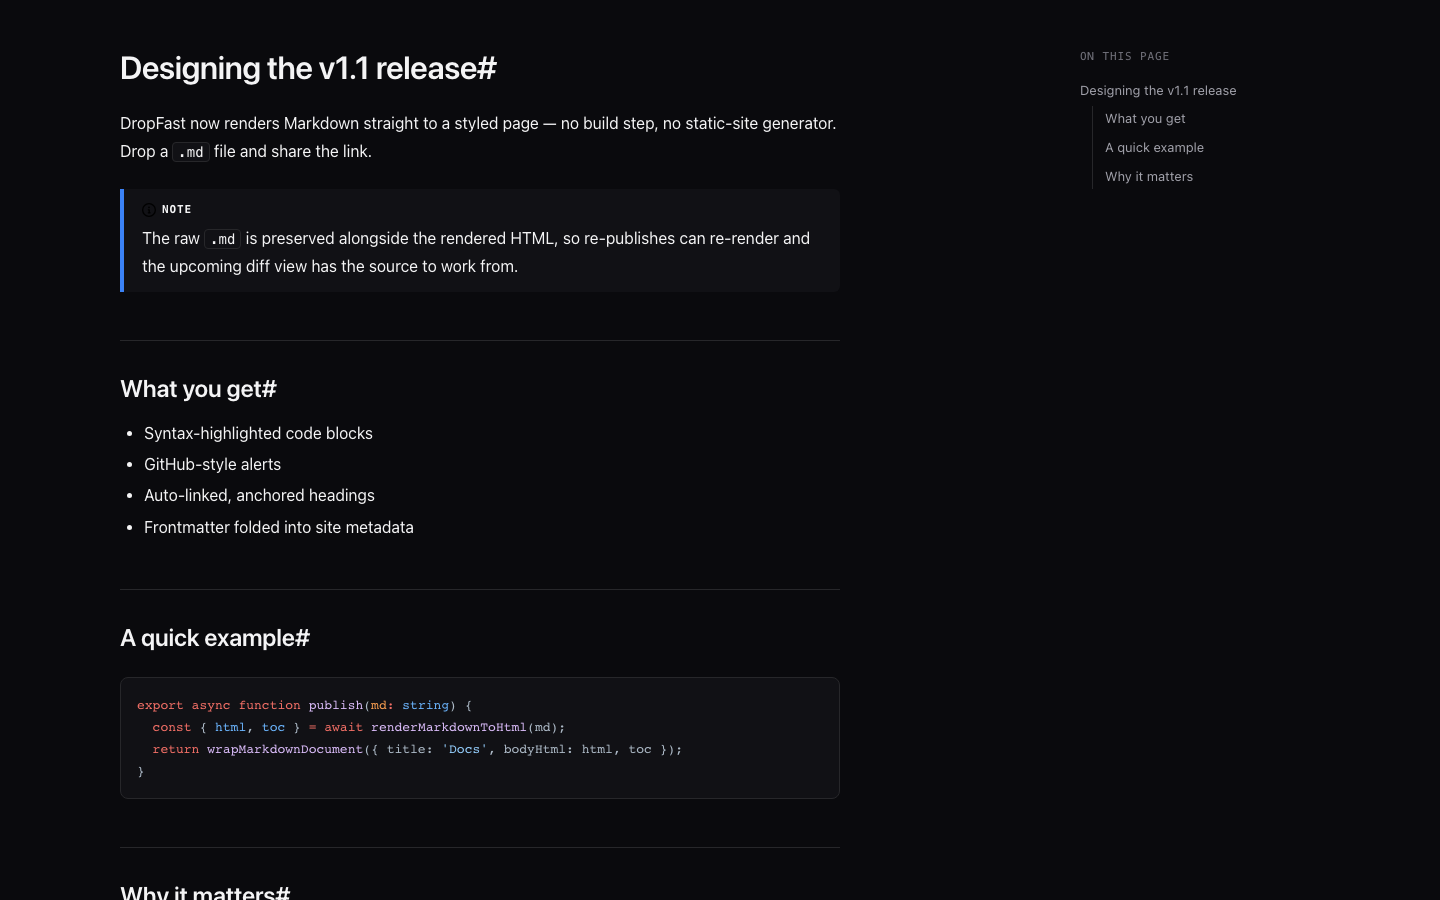The image size is (1440, 900).
Task: Jump to "A quick example" from sidebar contents
Action: [1154, 148]
